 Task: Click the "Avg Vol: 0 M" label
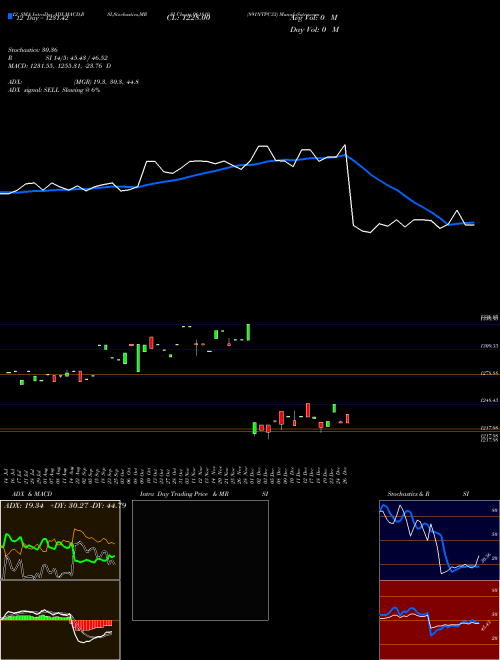(x=314, y=18)
